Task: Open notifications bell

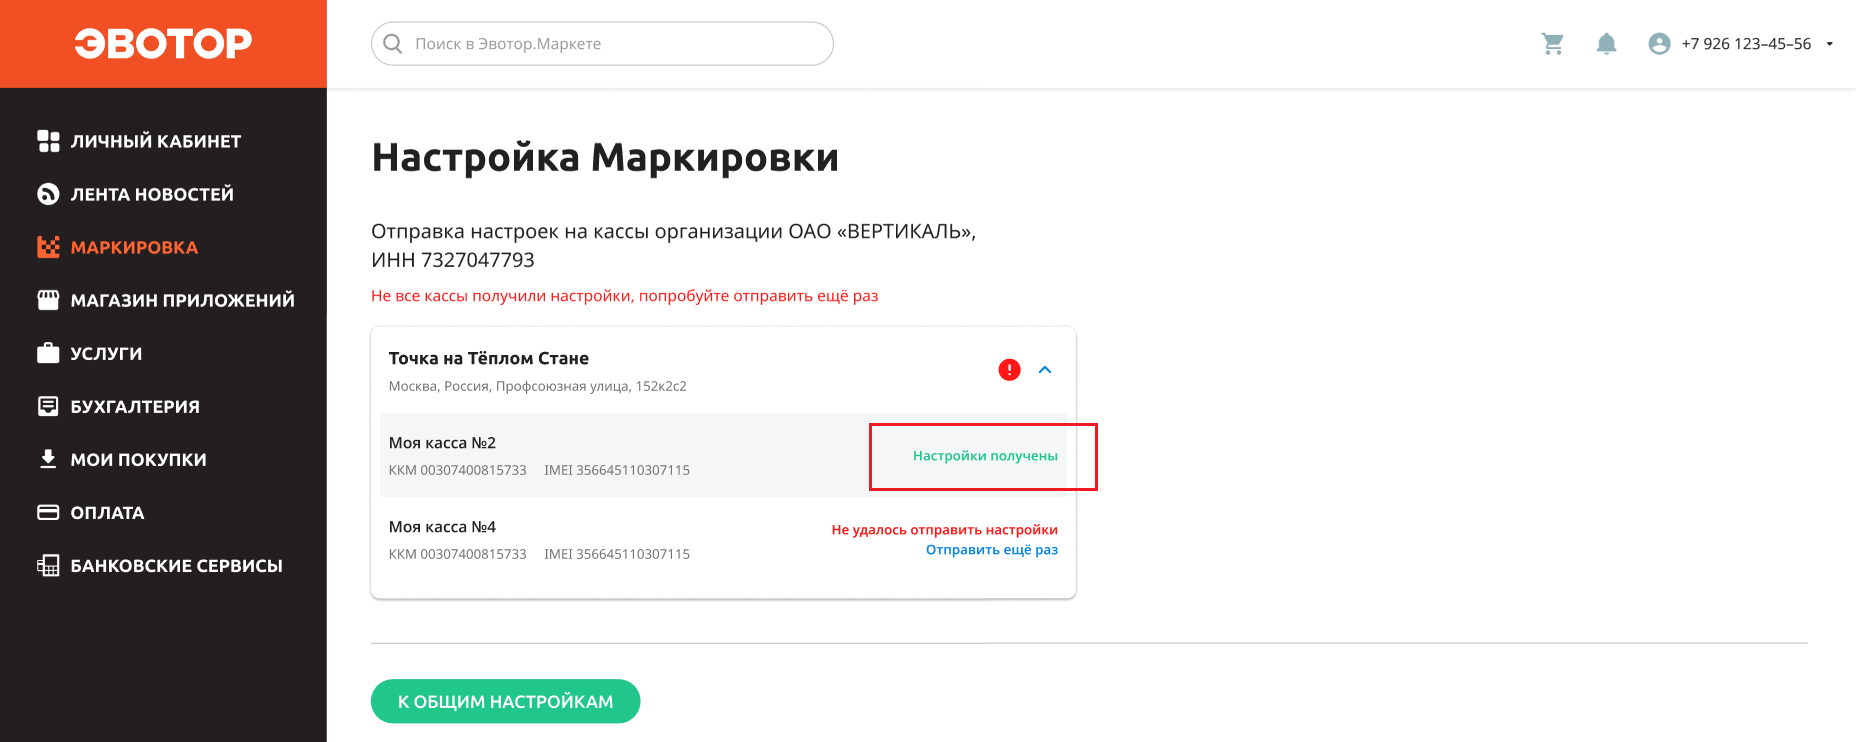Action: point(1606,44)
